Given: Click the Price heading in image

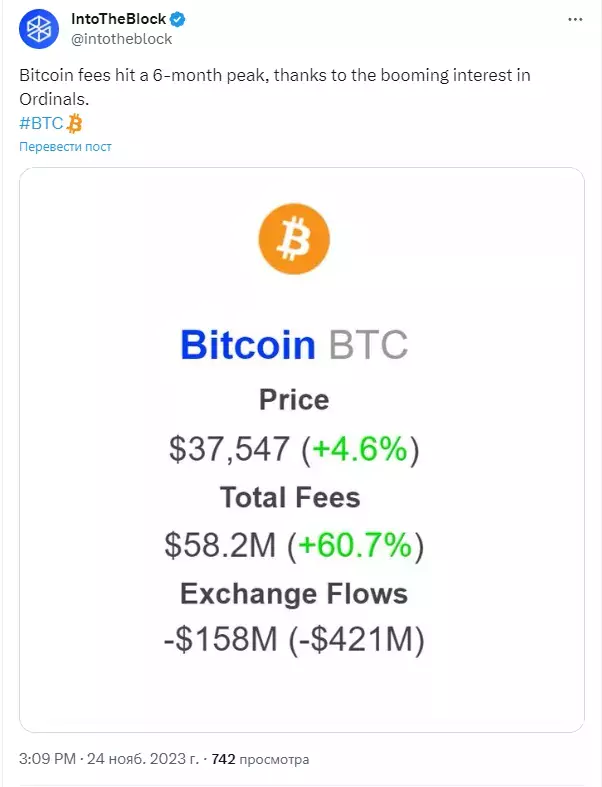Looking at the screenshot, I should pyautogui.click(x=294, y=400).
